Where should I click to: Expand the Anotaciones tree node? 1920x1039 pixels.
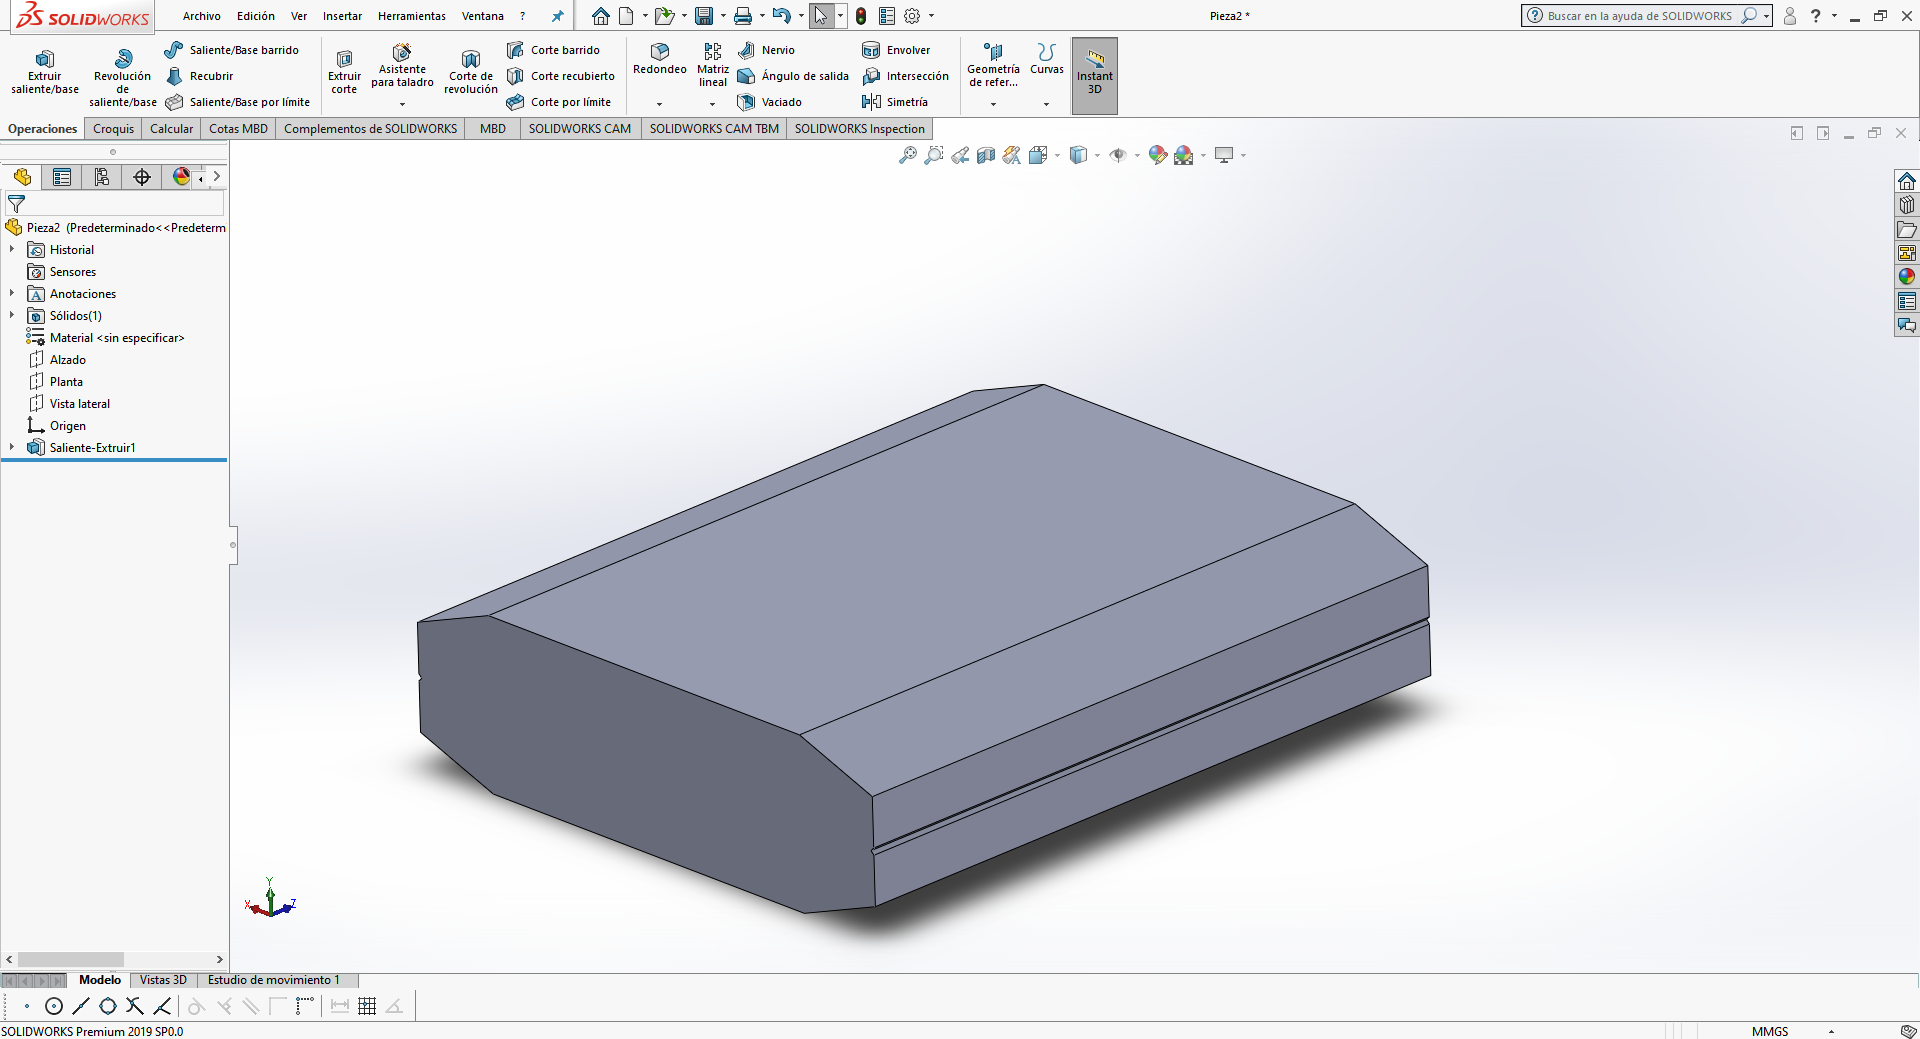tap(12, 293)
